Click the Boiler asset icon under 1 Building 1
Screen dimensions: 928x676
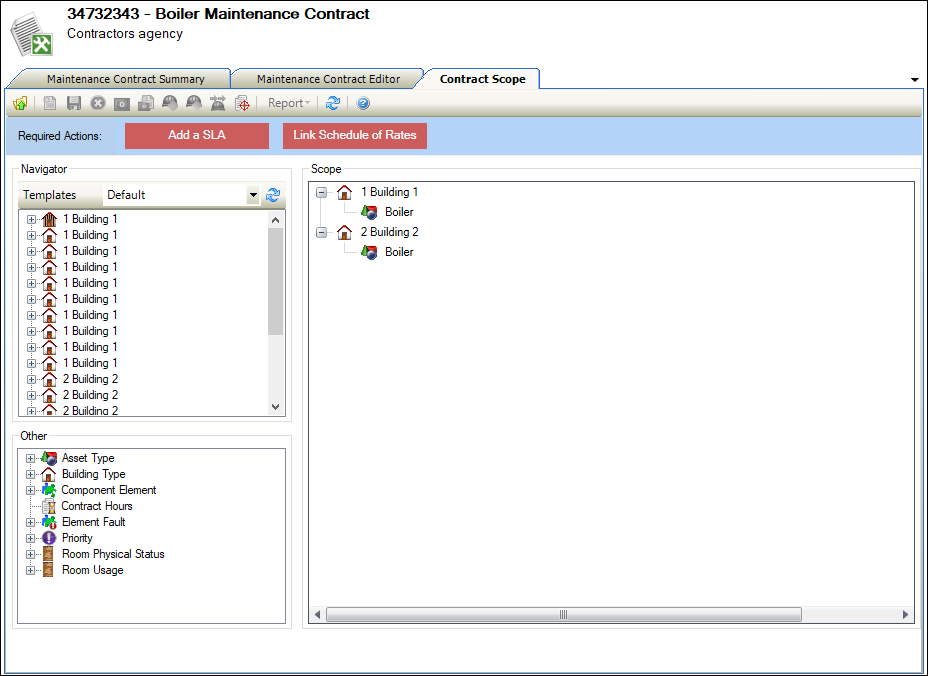[369, 212]
